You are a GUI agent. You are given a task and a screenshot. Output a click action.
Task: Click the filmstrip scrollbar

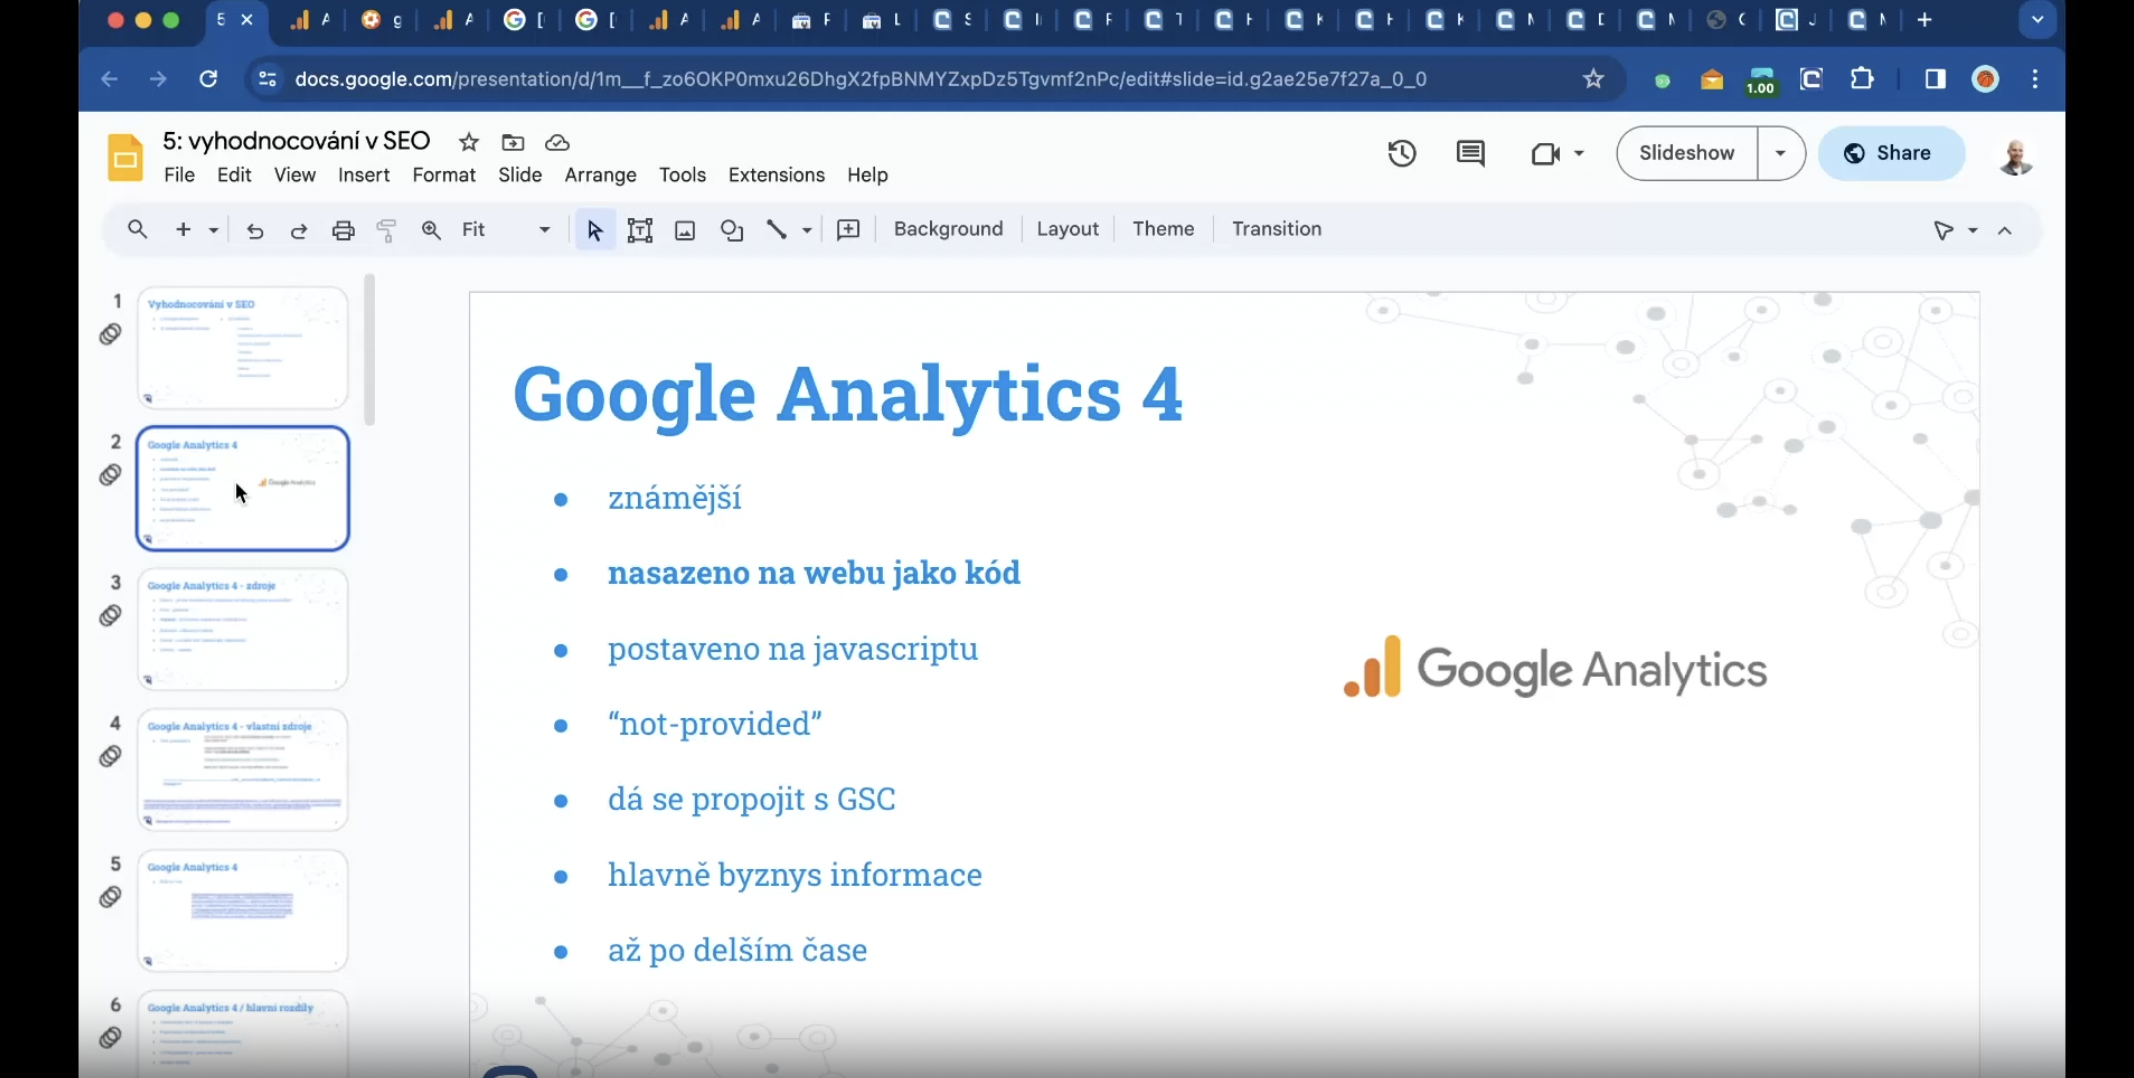pos(370,350)
